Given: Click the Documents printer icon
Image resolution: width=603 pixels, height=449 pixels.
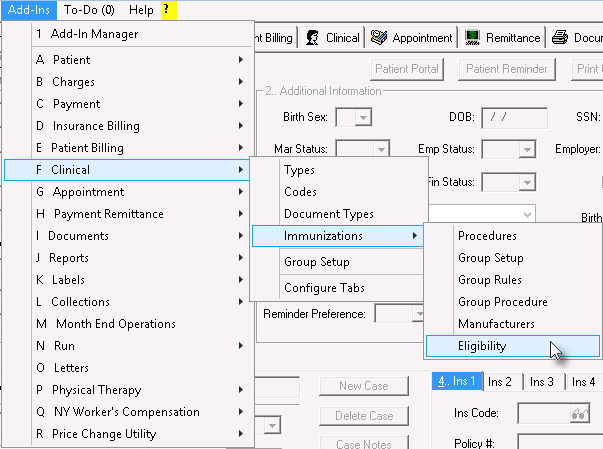Looking at the screenshot, I should 560,37.
